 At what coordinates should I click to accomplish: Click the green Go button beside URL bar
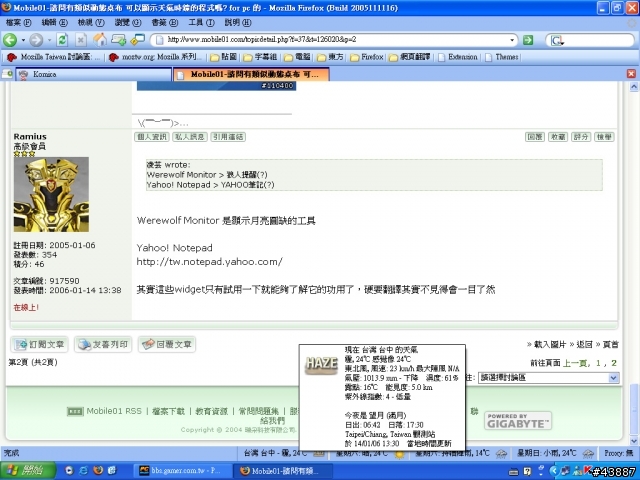click(x=528, y=40)
